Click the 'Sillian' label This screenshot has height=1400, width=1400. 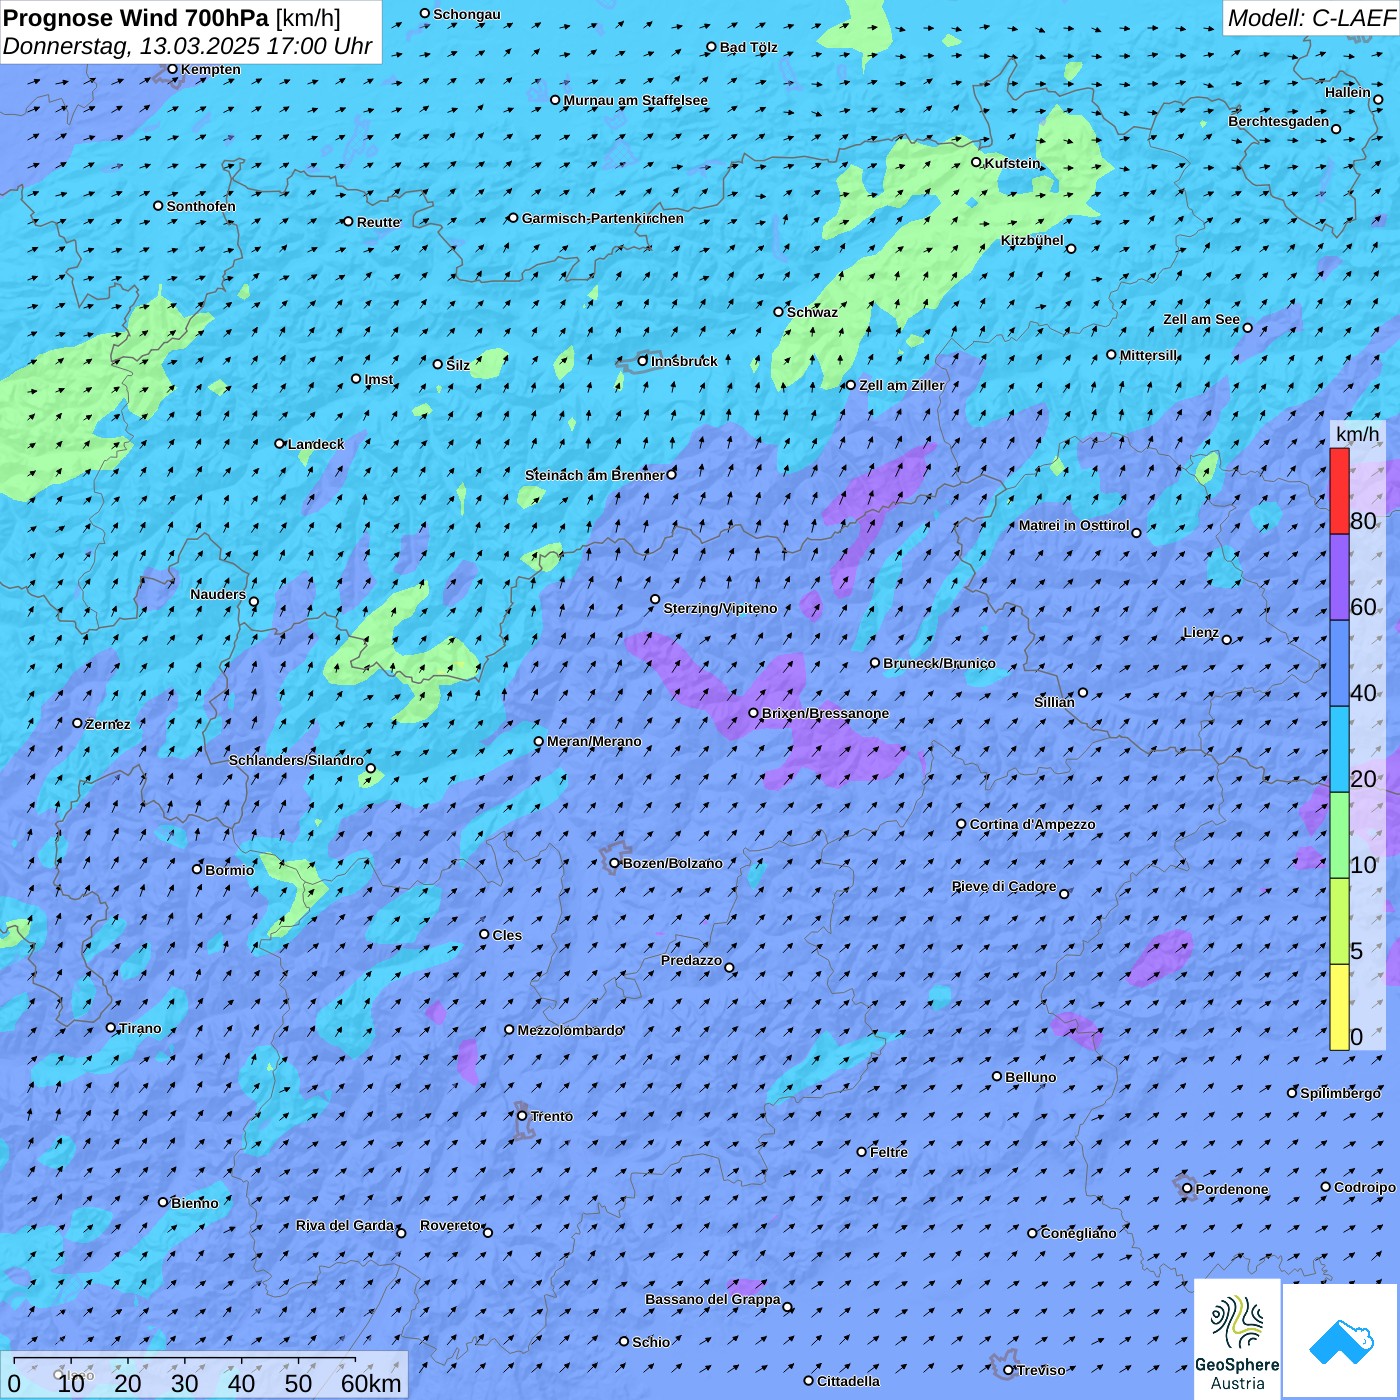tap(1054, 702)
